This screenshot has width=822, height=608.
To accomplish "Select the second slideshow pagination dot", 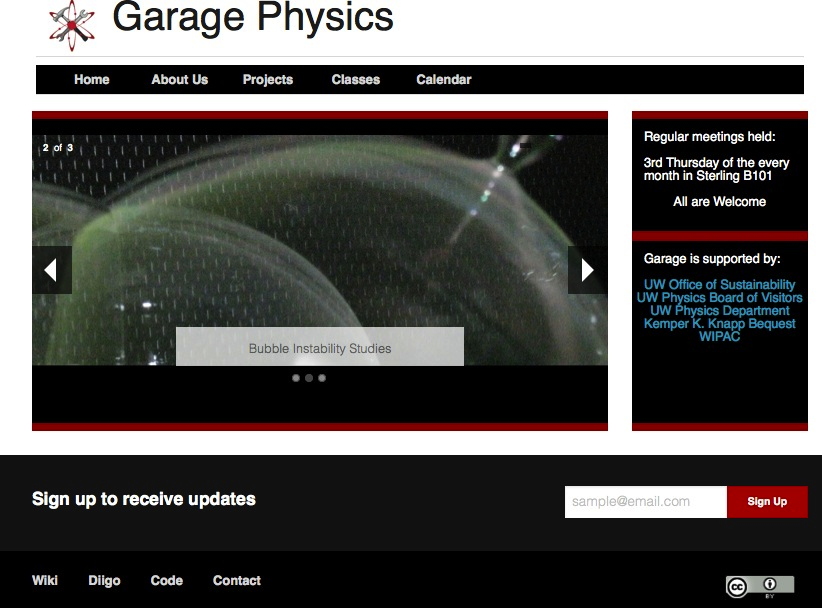I will 309,378.
